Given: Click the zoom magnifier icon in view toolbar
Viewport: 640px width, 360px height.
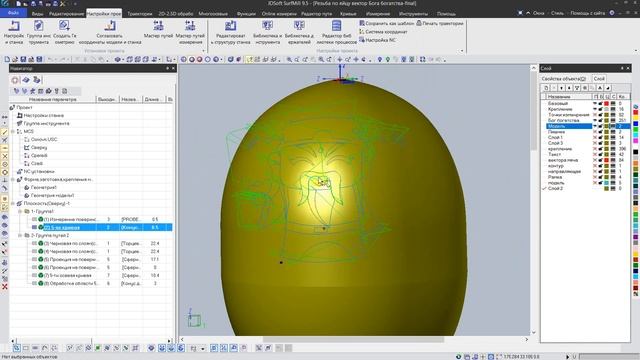Looking at the screenshot, I should tap(289, 60).
